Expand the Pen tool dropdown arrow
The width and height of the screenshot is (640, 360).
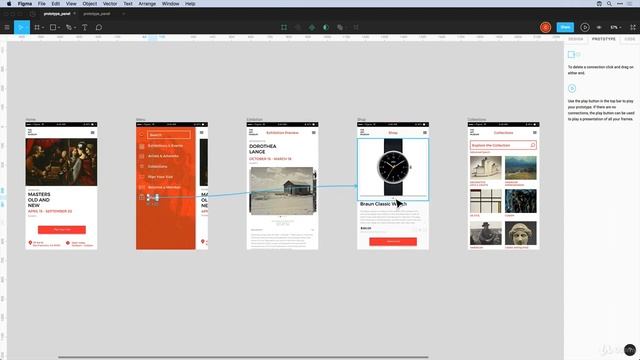(x=75, y=28)
